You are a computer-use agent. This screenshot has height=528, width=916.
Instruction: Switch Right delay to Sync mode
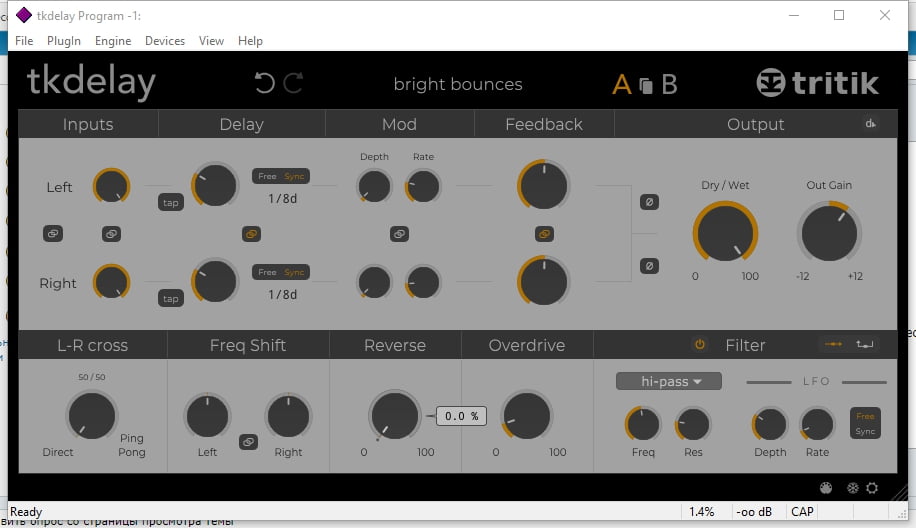click(294, 272)
